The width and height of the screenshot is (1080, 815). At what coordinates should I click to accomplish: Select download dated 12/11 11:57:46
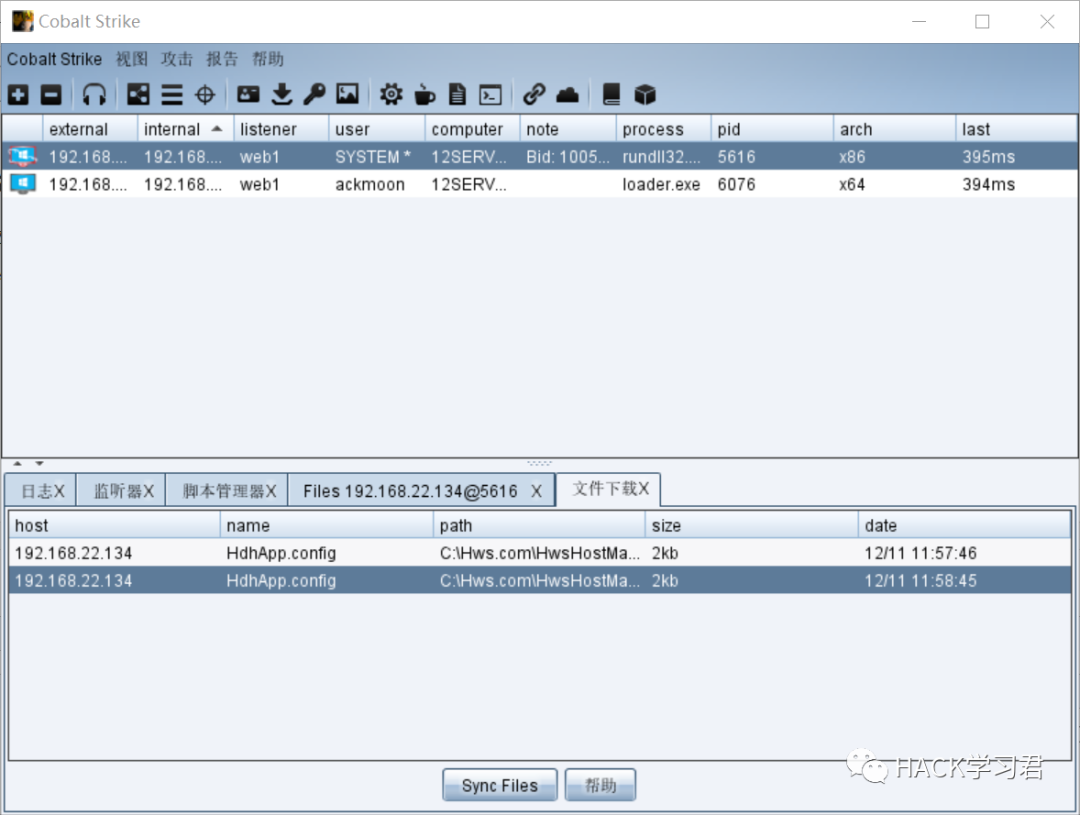pyautogui.click(x=540, y=553)
